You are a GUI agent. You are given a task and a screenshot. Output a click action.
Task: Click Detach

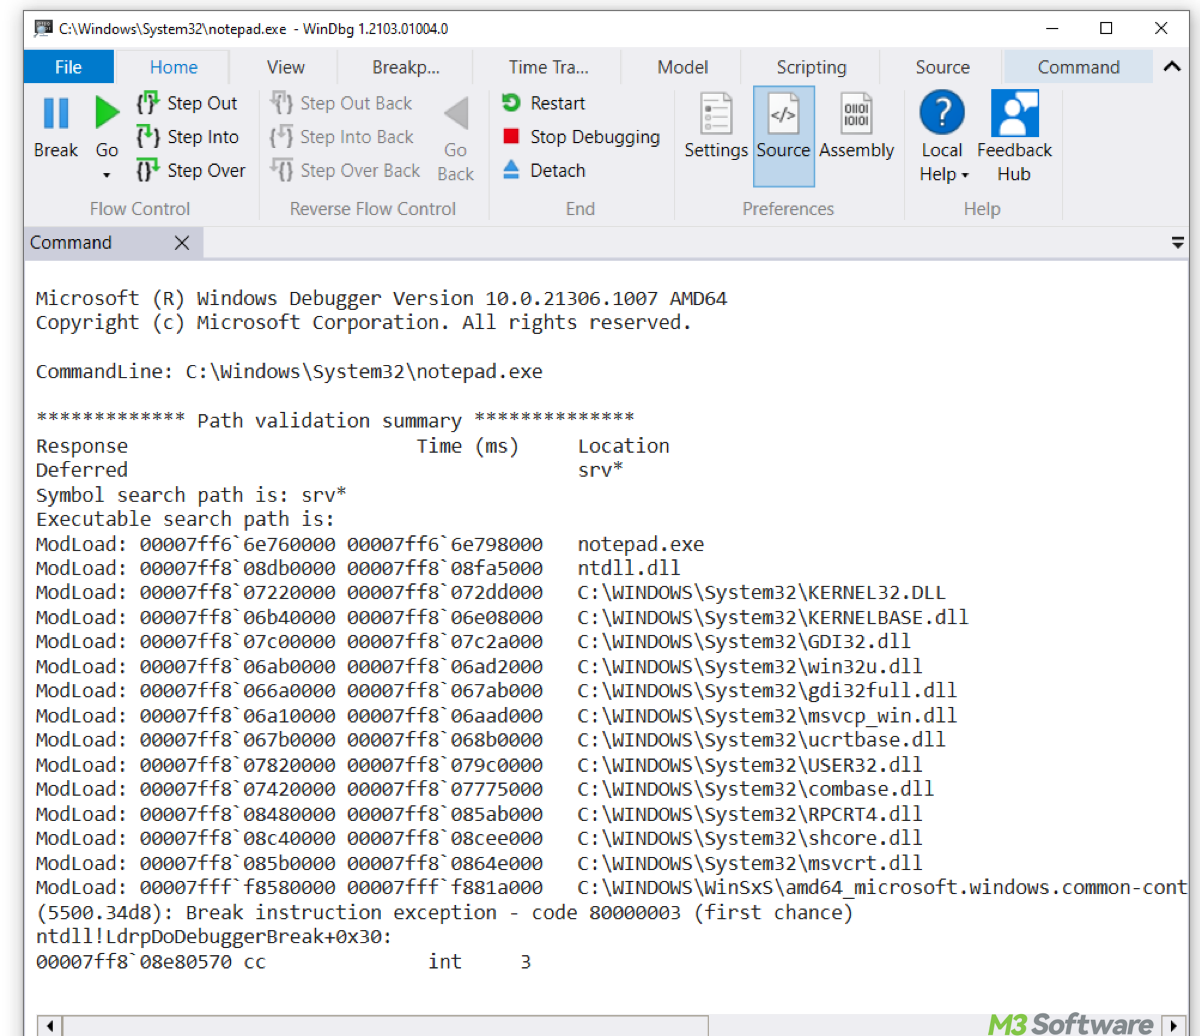(543, 170)
